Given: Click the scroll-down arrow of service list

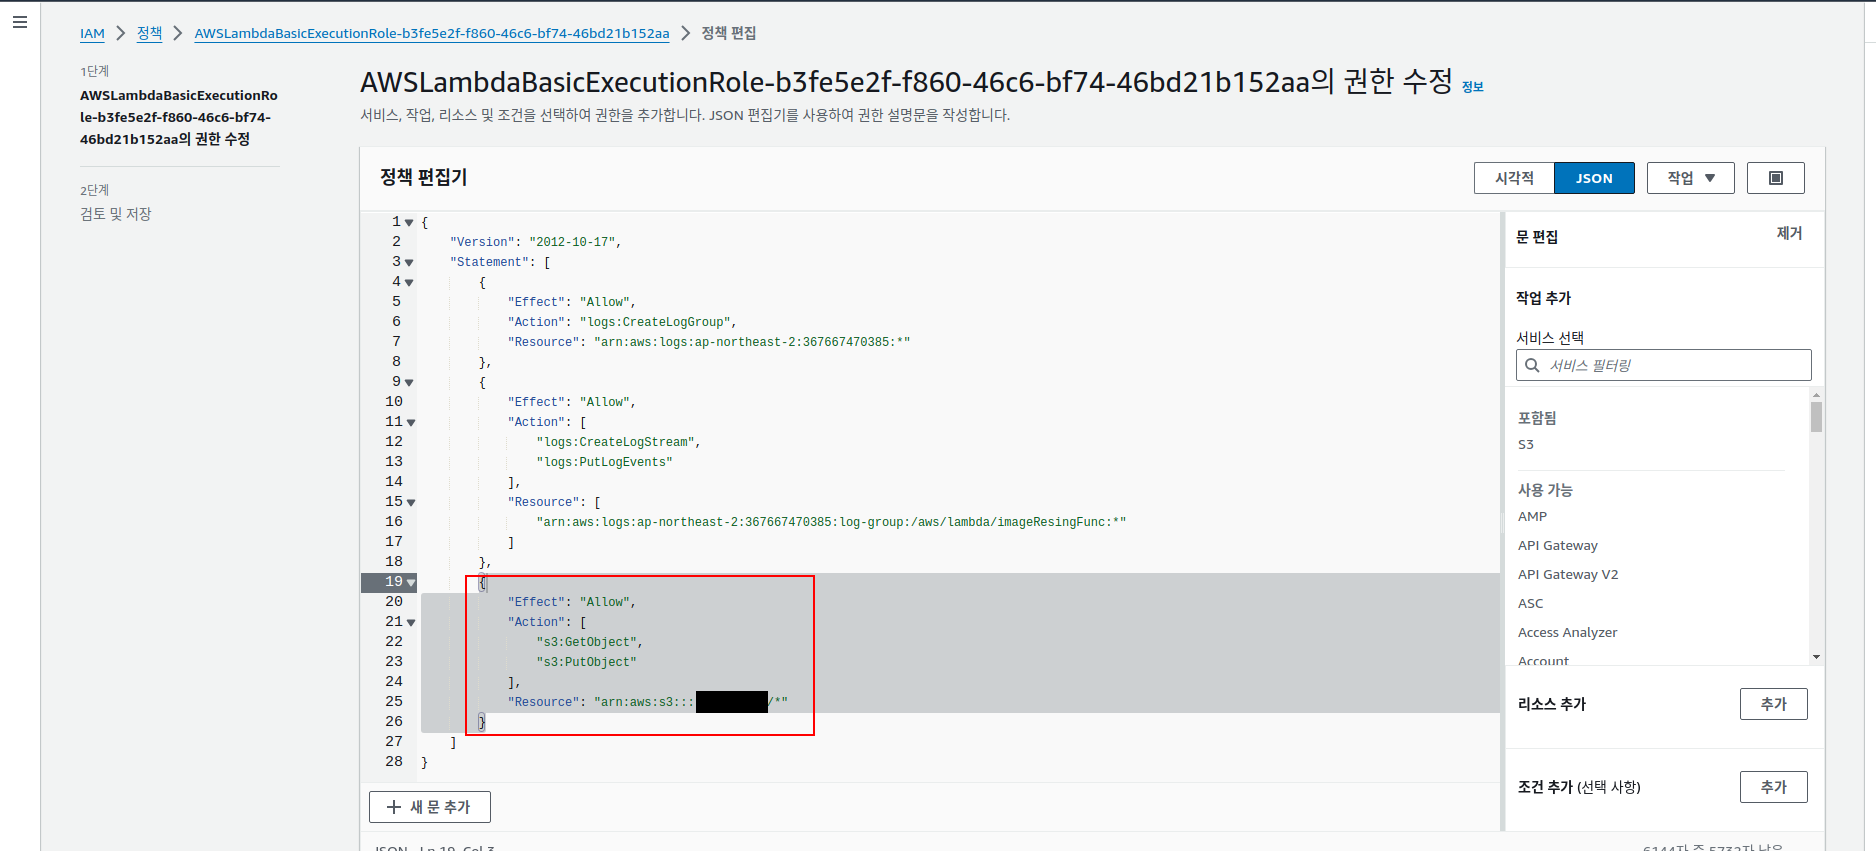Looking at the screenshot, I should 1816,657.
